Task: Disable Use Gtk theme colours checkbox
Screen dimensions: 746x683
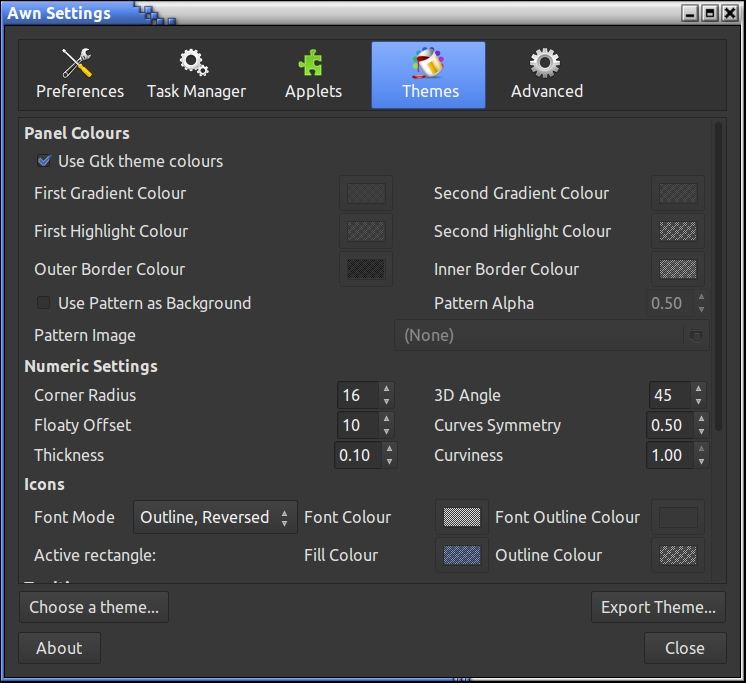Action: [44, 161]
